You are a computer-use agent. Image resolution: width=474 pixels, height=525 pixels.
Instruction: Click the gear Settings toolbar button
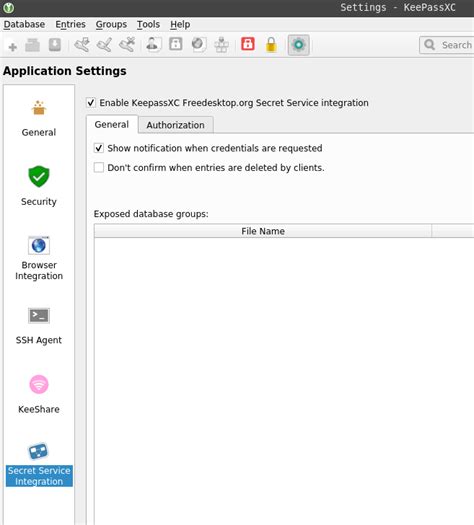pos(299,45)
